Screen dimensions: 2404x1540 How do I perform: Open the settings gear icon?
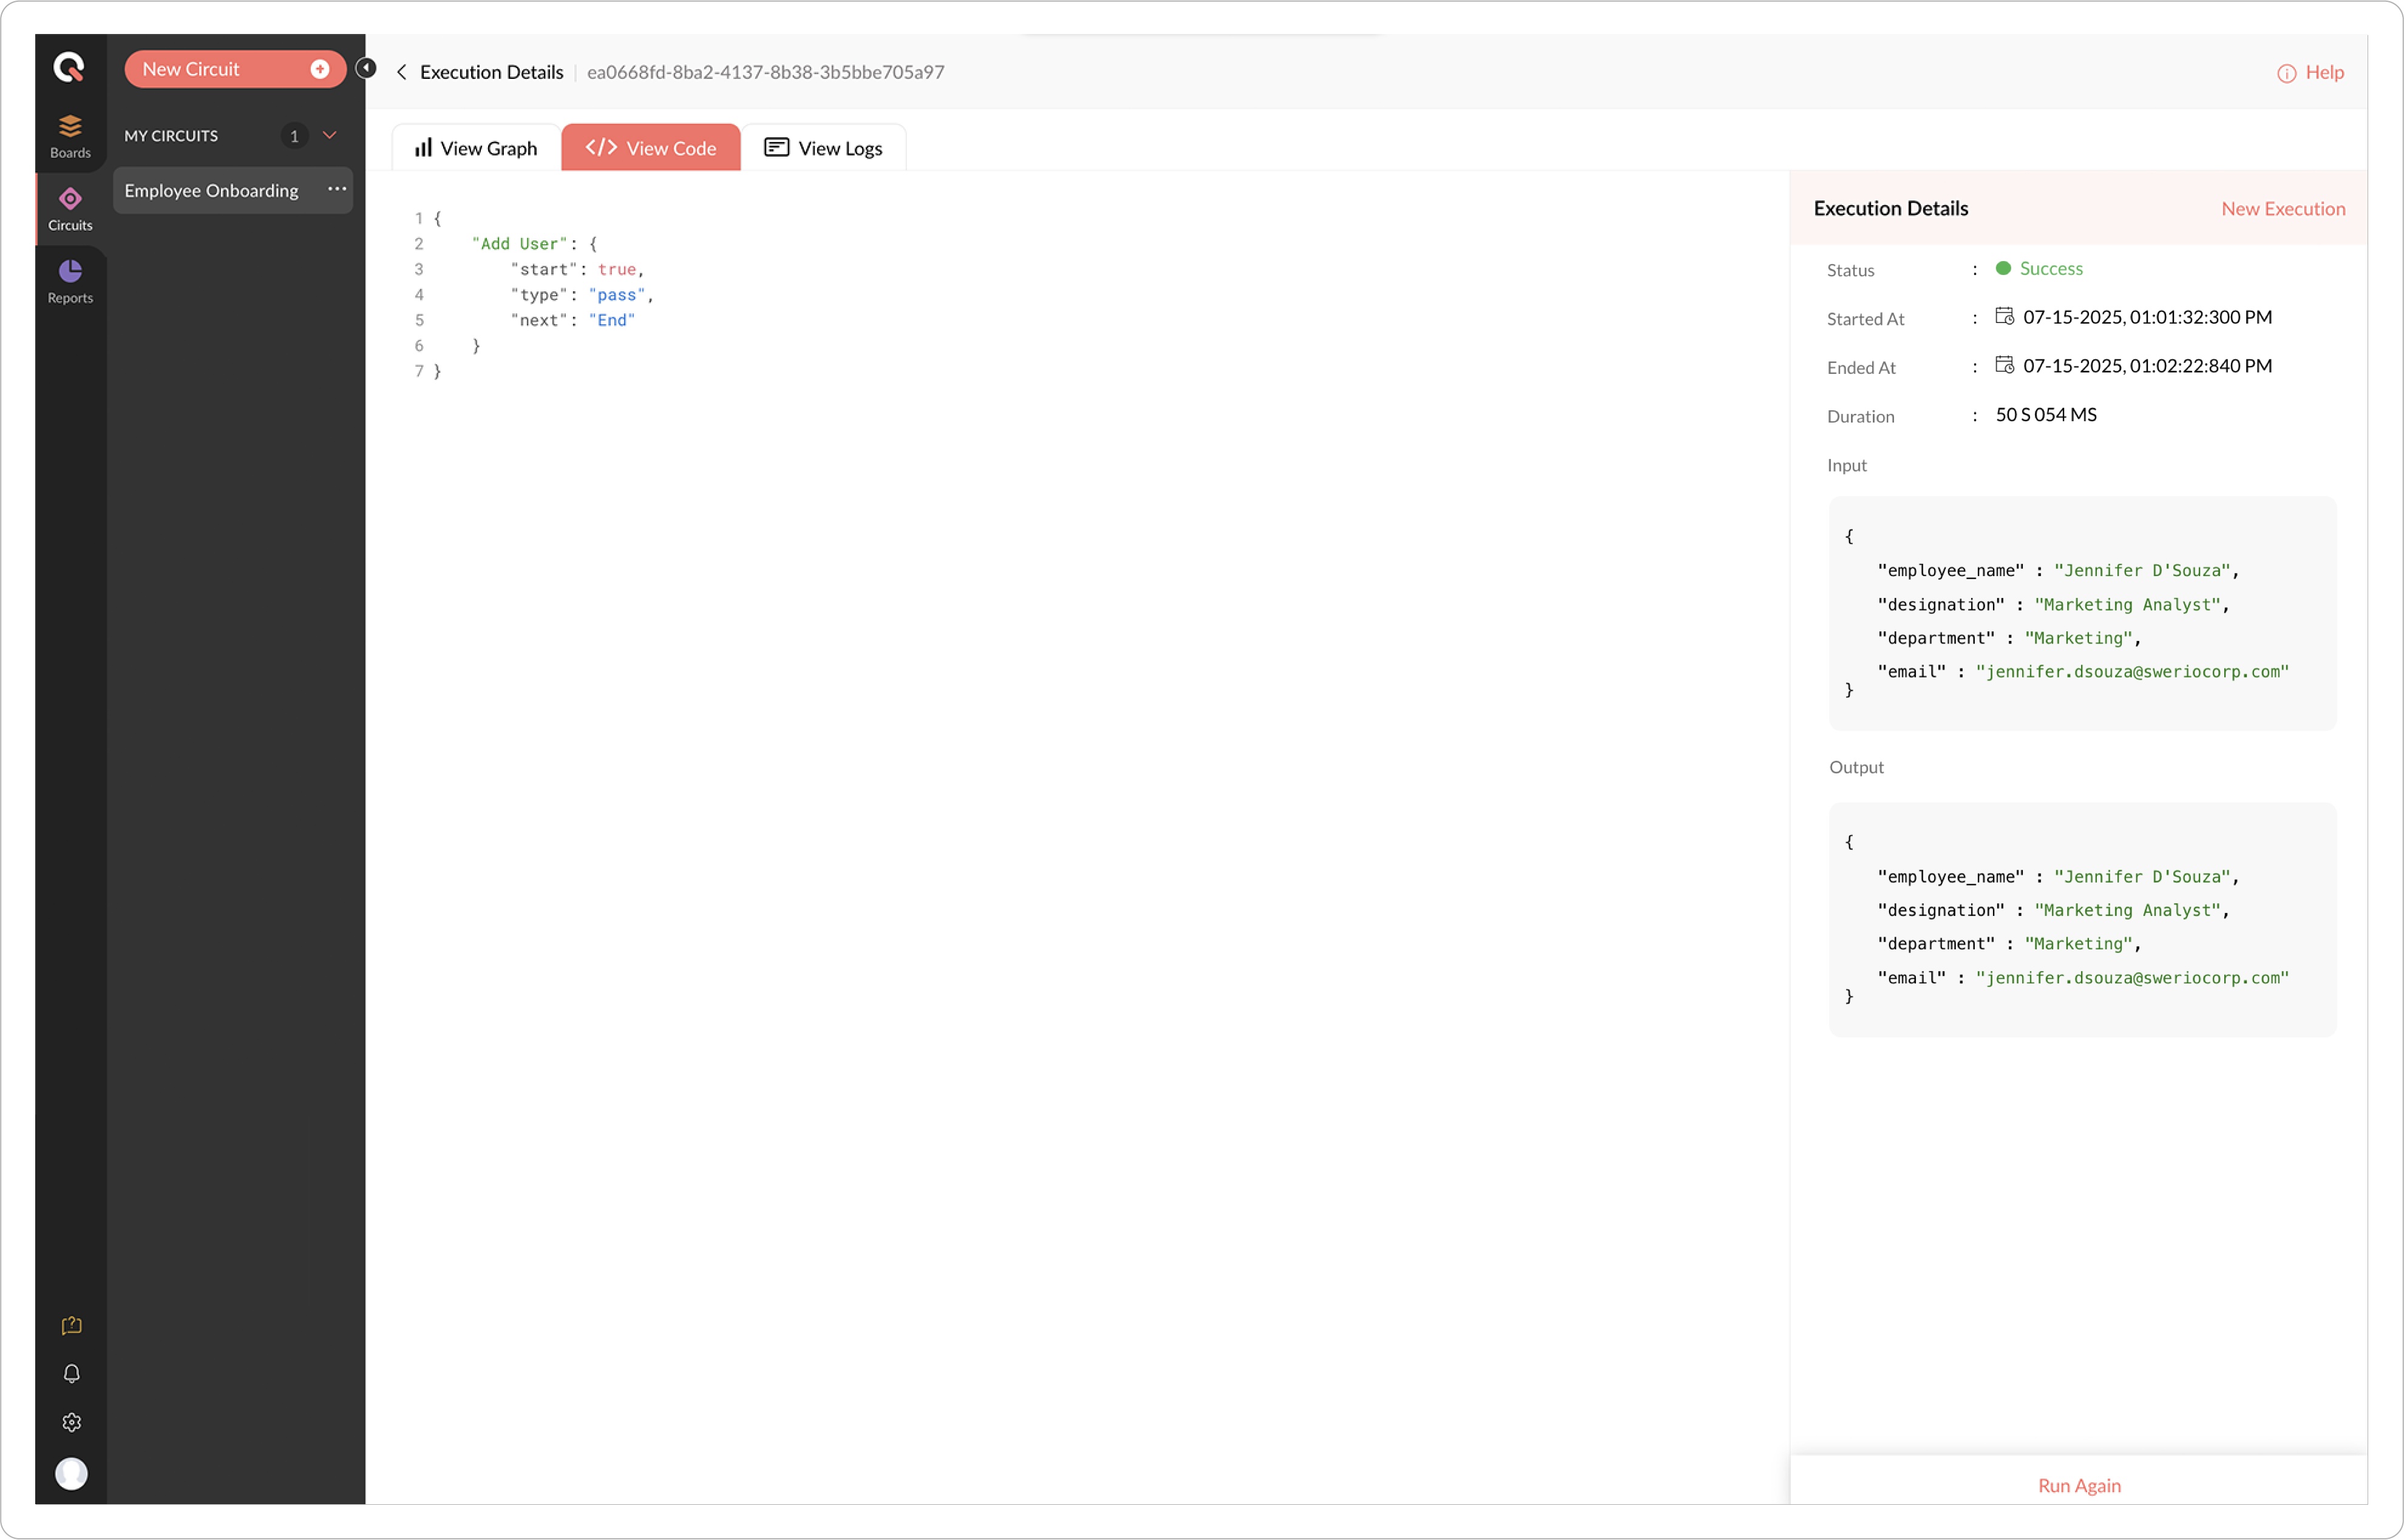71,1422
